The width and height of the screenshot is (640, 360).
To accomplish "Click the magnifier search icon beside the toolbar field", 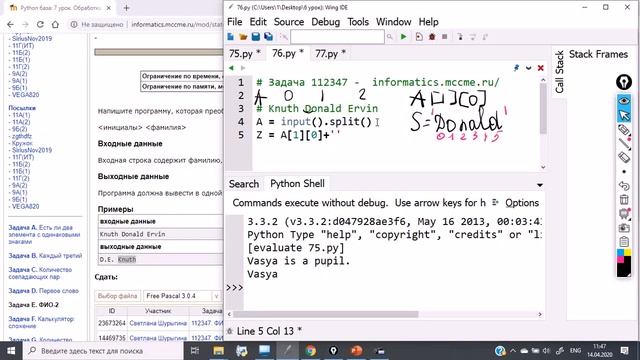I will 390,37.
